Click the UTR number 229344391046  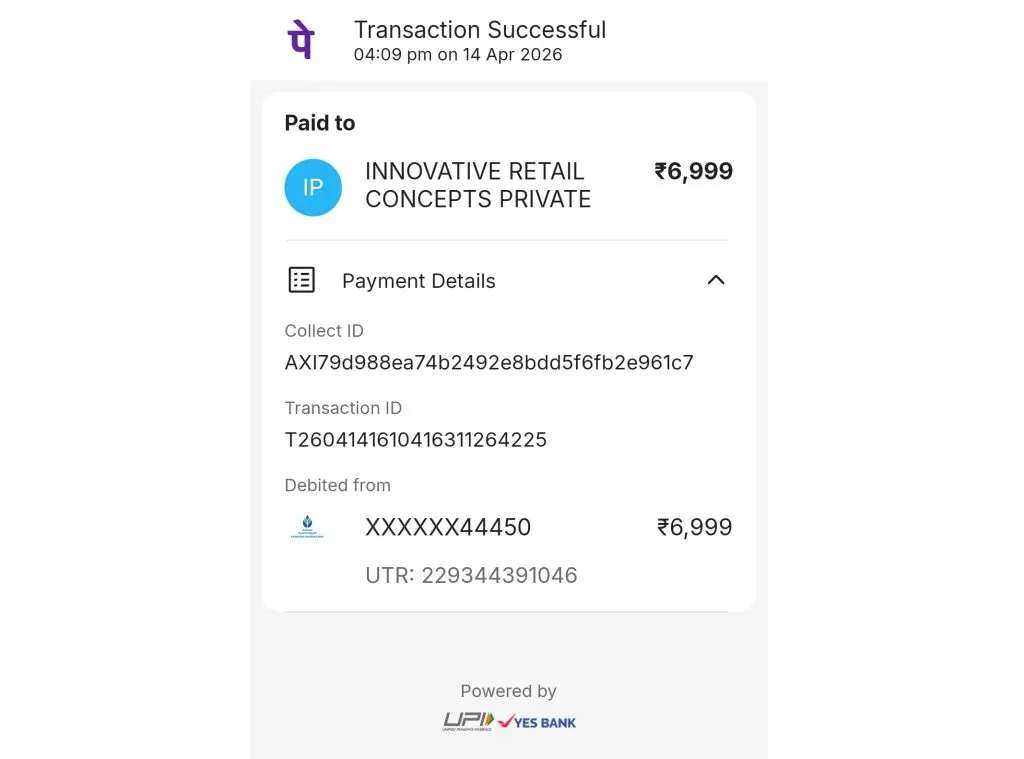click(x=471, y=575)
